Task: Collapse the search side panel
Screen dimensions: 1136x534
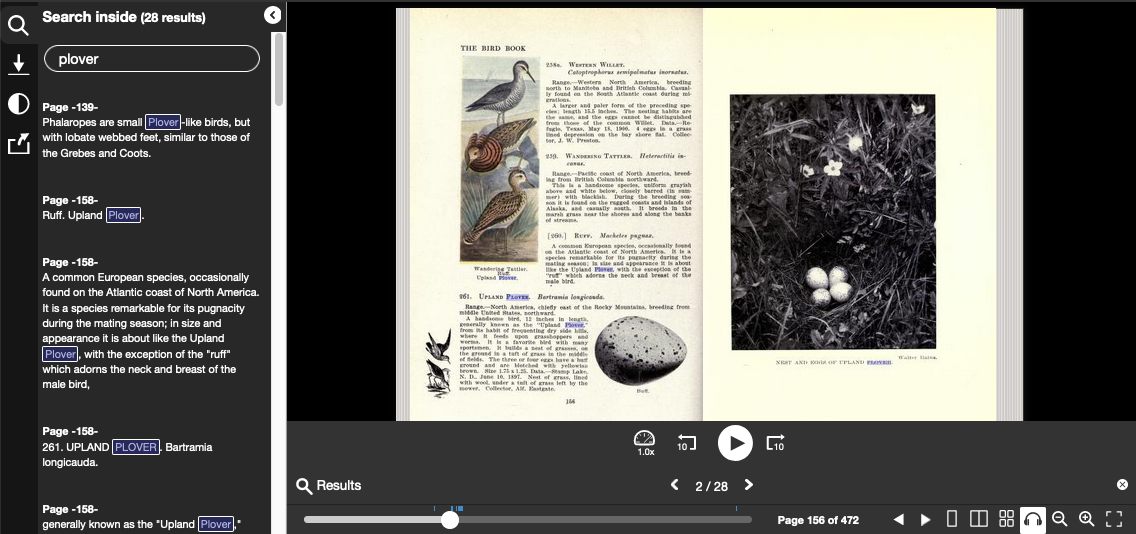Action: [x=272, y=15]
